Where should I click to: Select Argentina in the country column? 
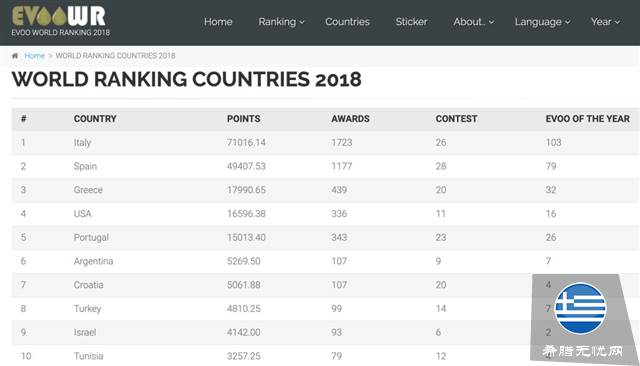(x=93, y=261)
